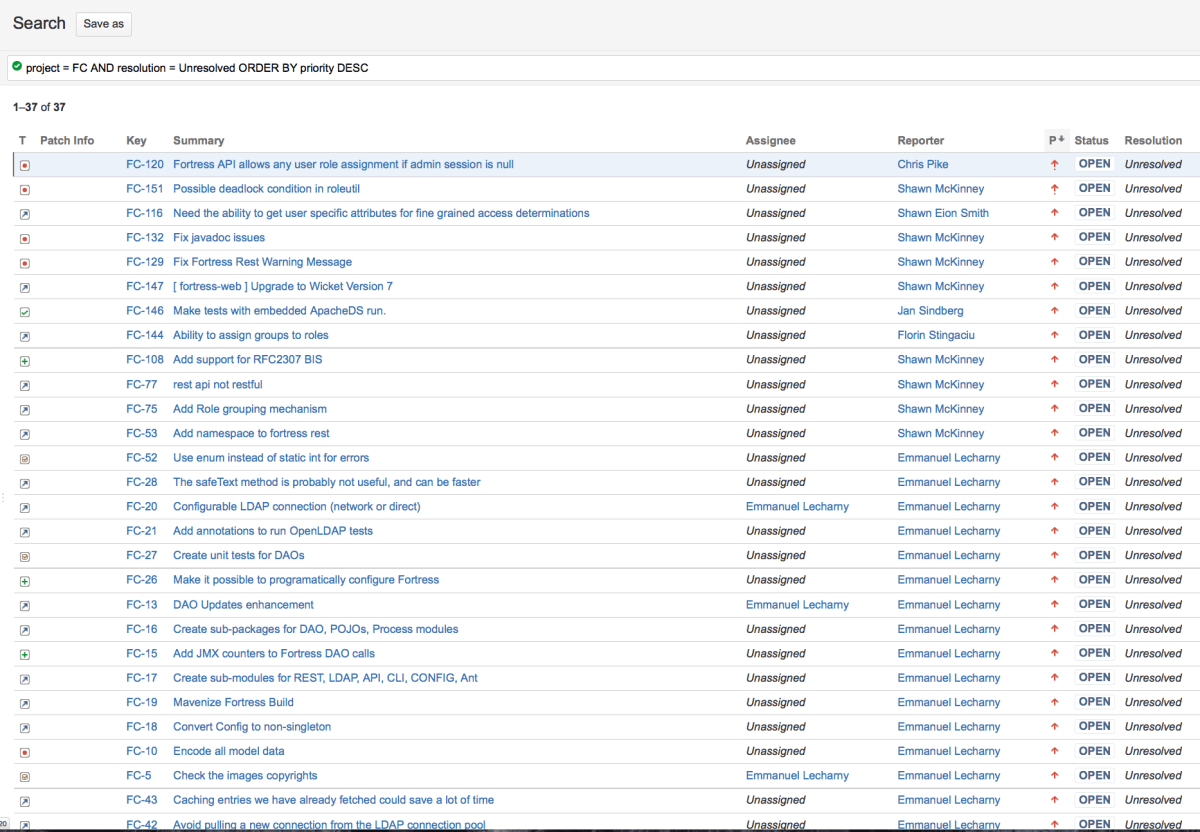Open assignee Emmanuel Lecharny on FC-20

[x=797, y=507]
